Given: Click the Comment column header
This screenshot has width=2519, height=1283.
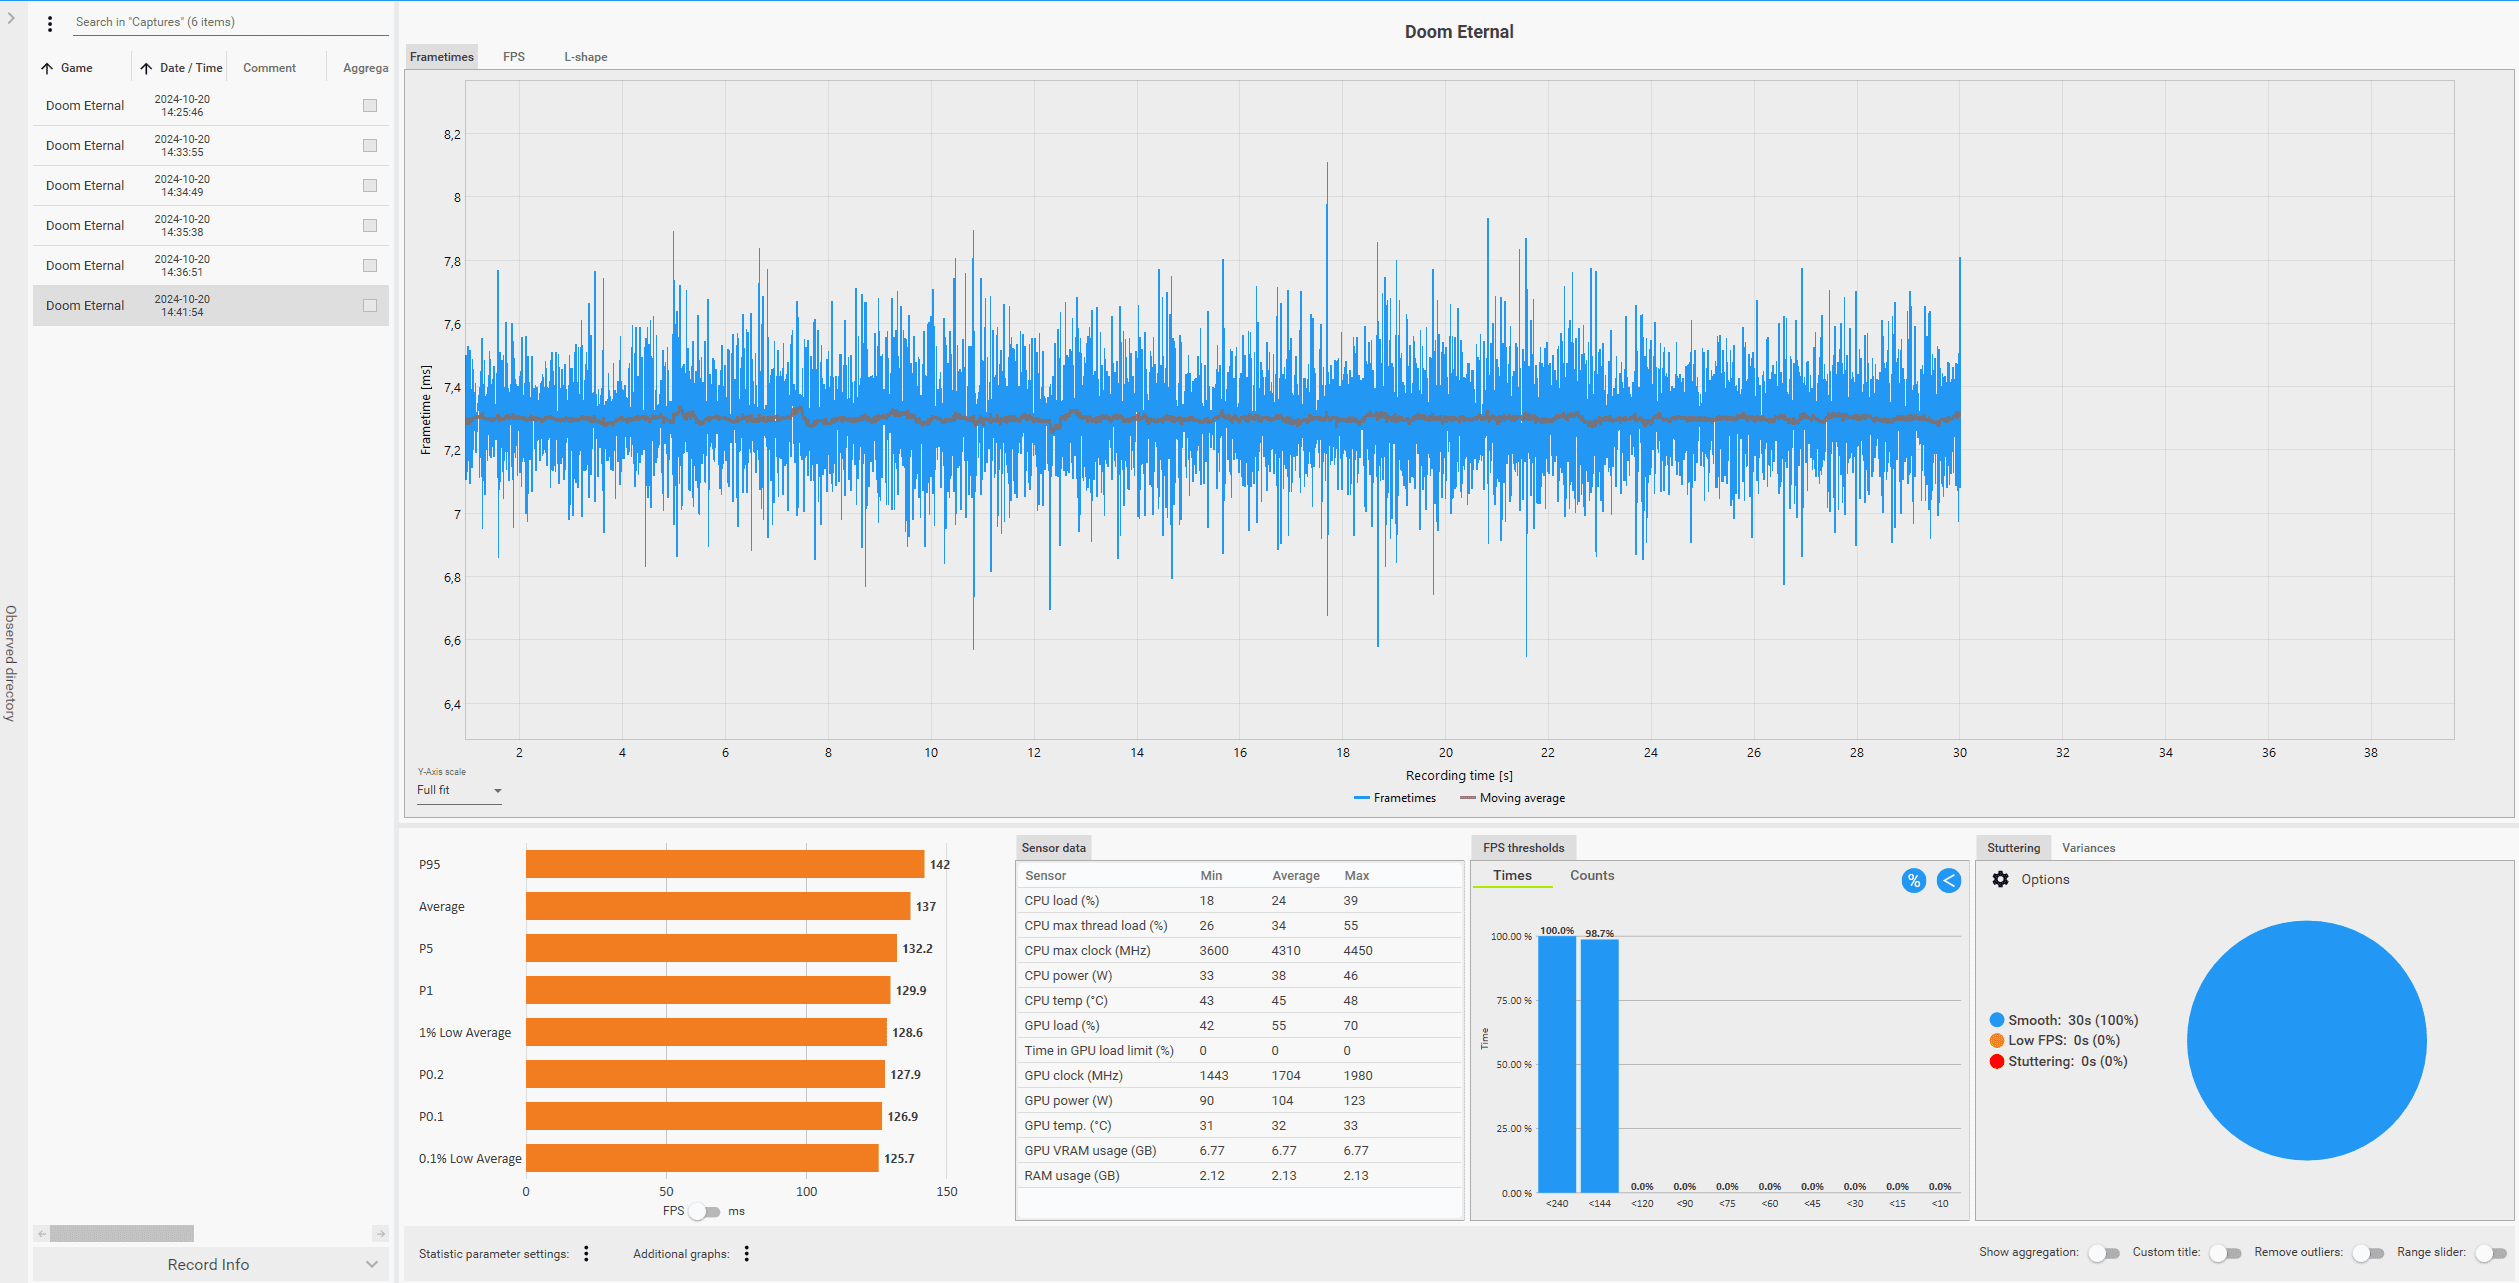Looking at the screenshot, I should click(269, 68).
